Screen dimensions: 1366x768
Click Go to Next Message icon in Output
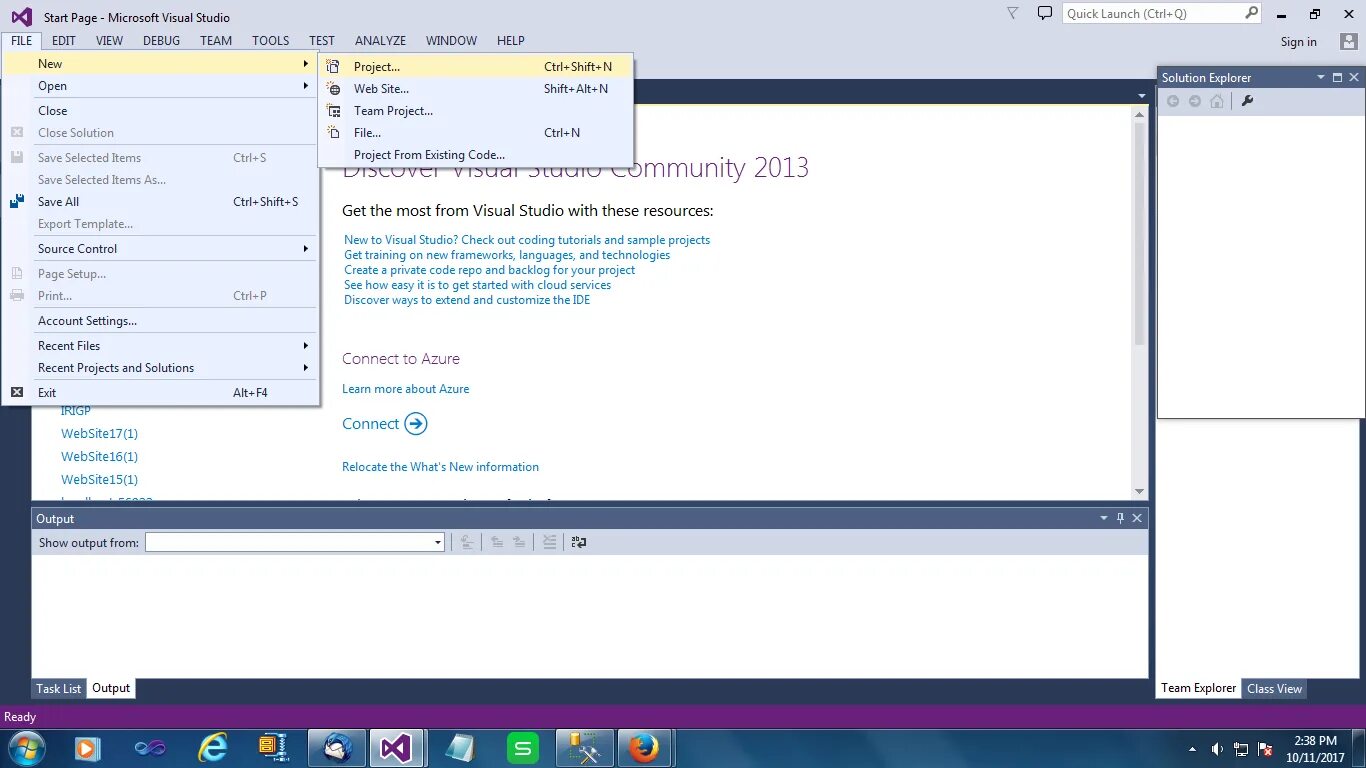click(x=519, y=542)
